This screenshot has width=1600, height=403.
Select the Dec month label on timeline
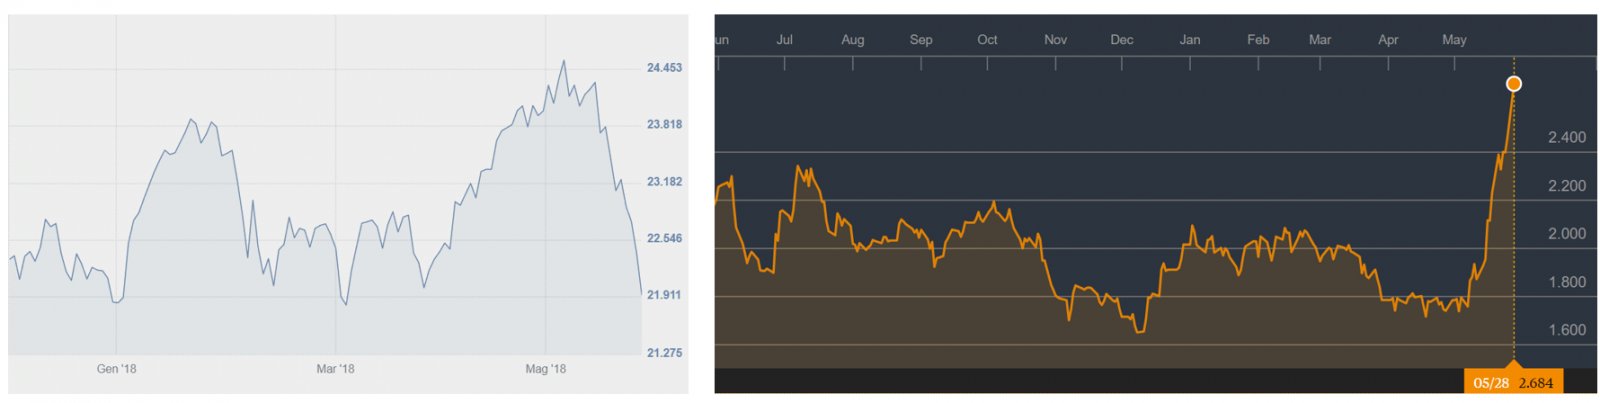[x=1122, y=40]
